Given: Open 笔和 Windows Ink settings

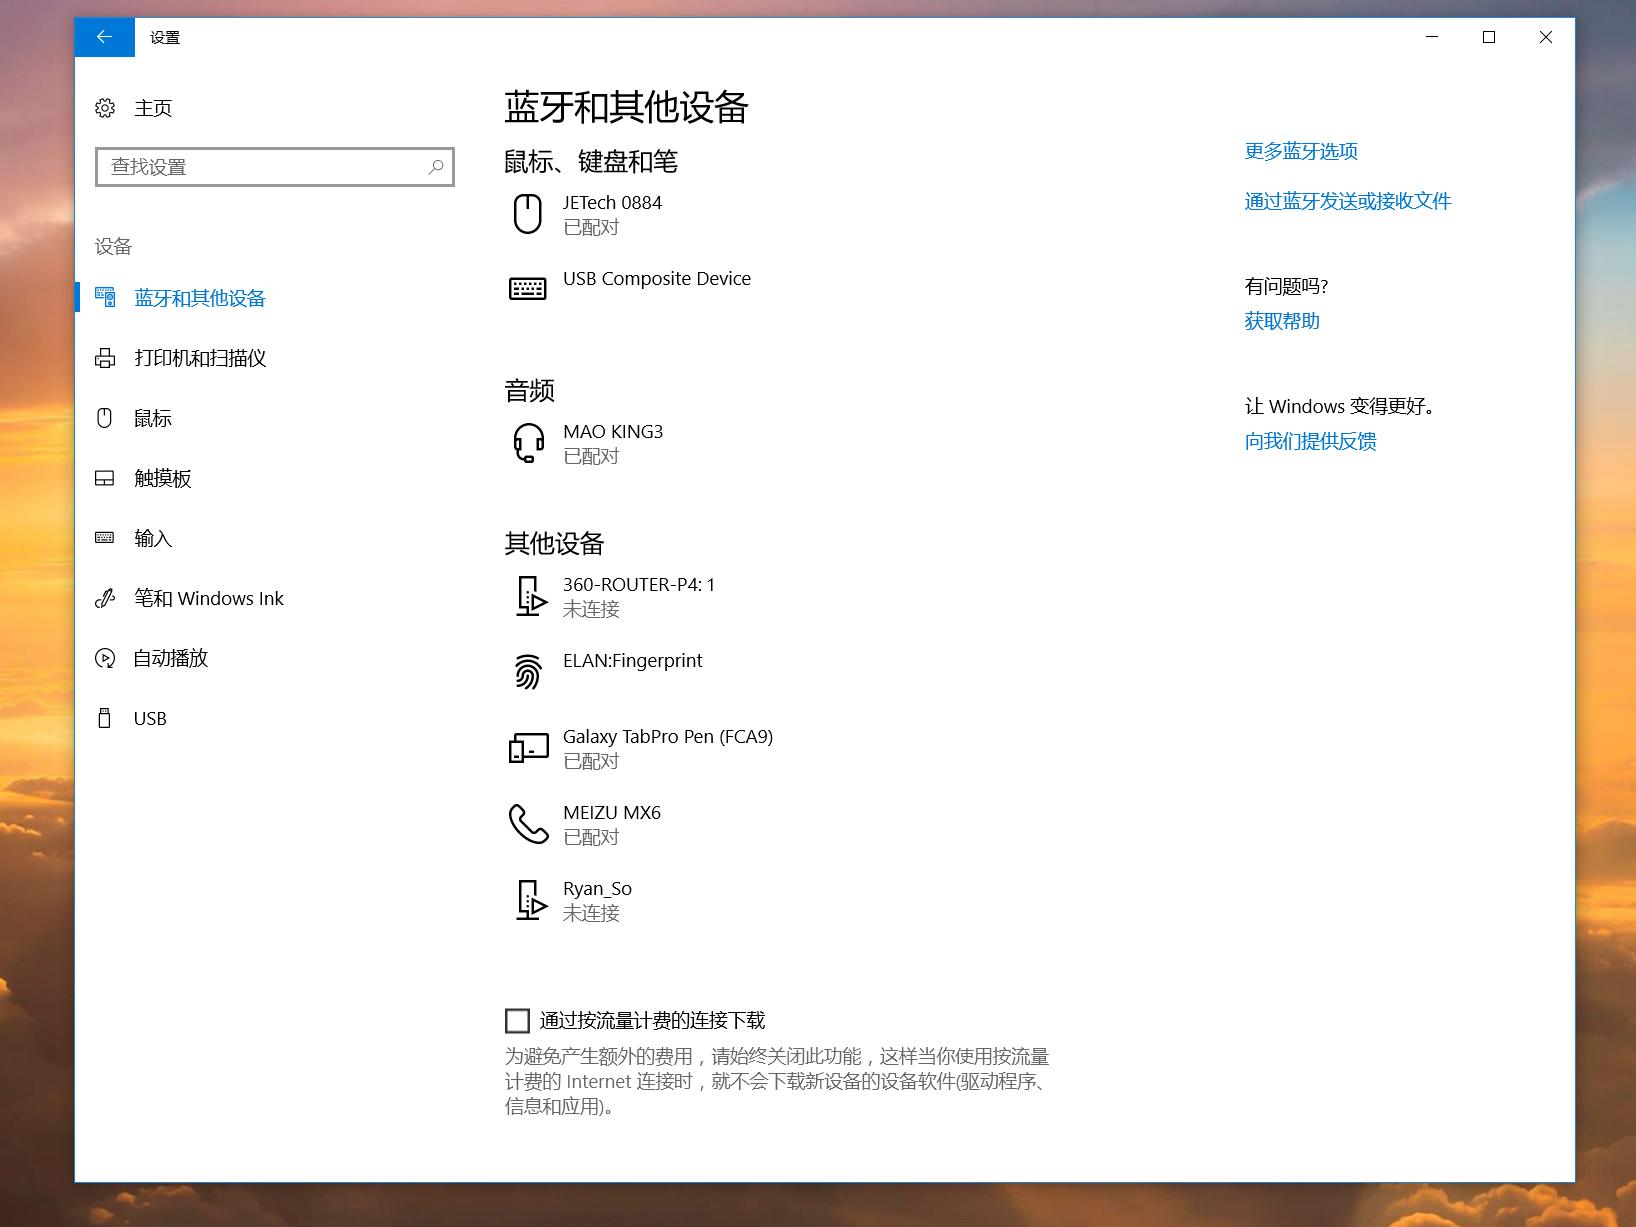Looking at the screenshot, I should [209, 598].
